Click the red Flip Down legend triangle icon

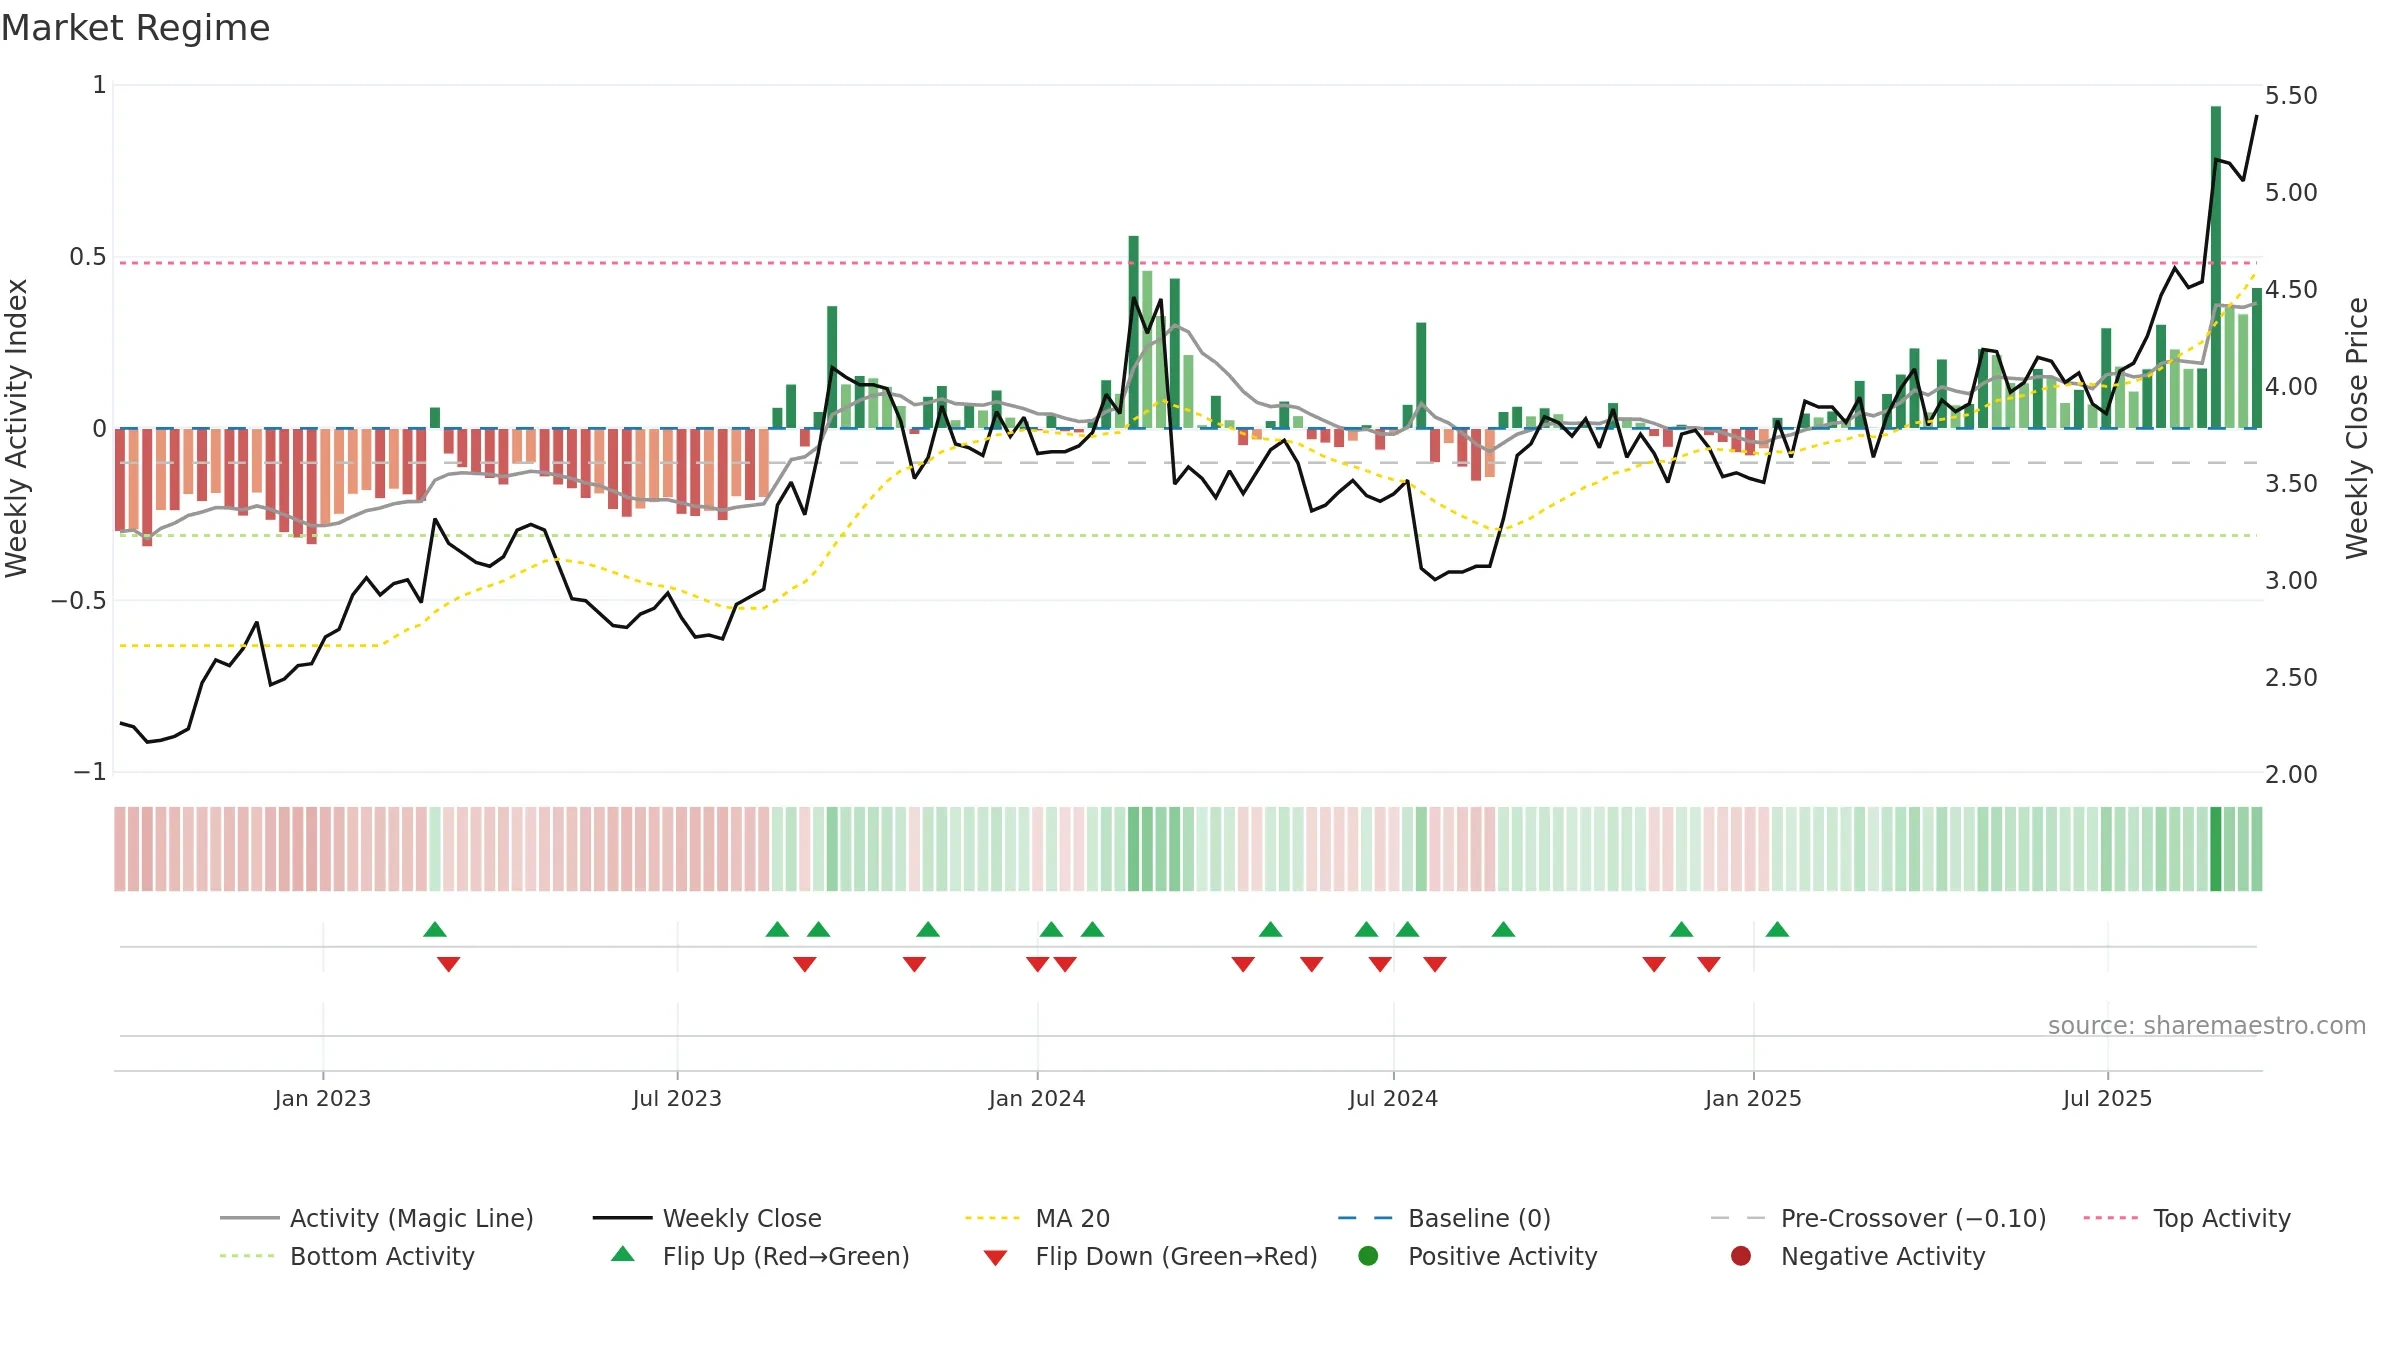(995, 1258)
